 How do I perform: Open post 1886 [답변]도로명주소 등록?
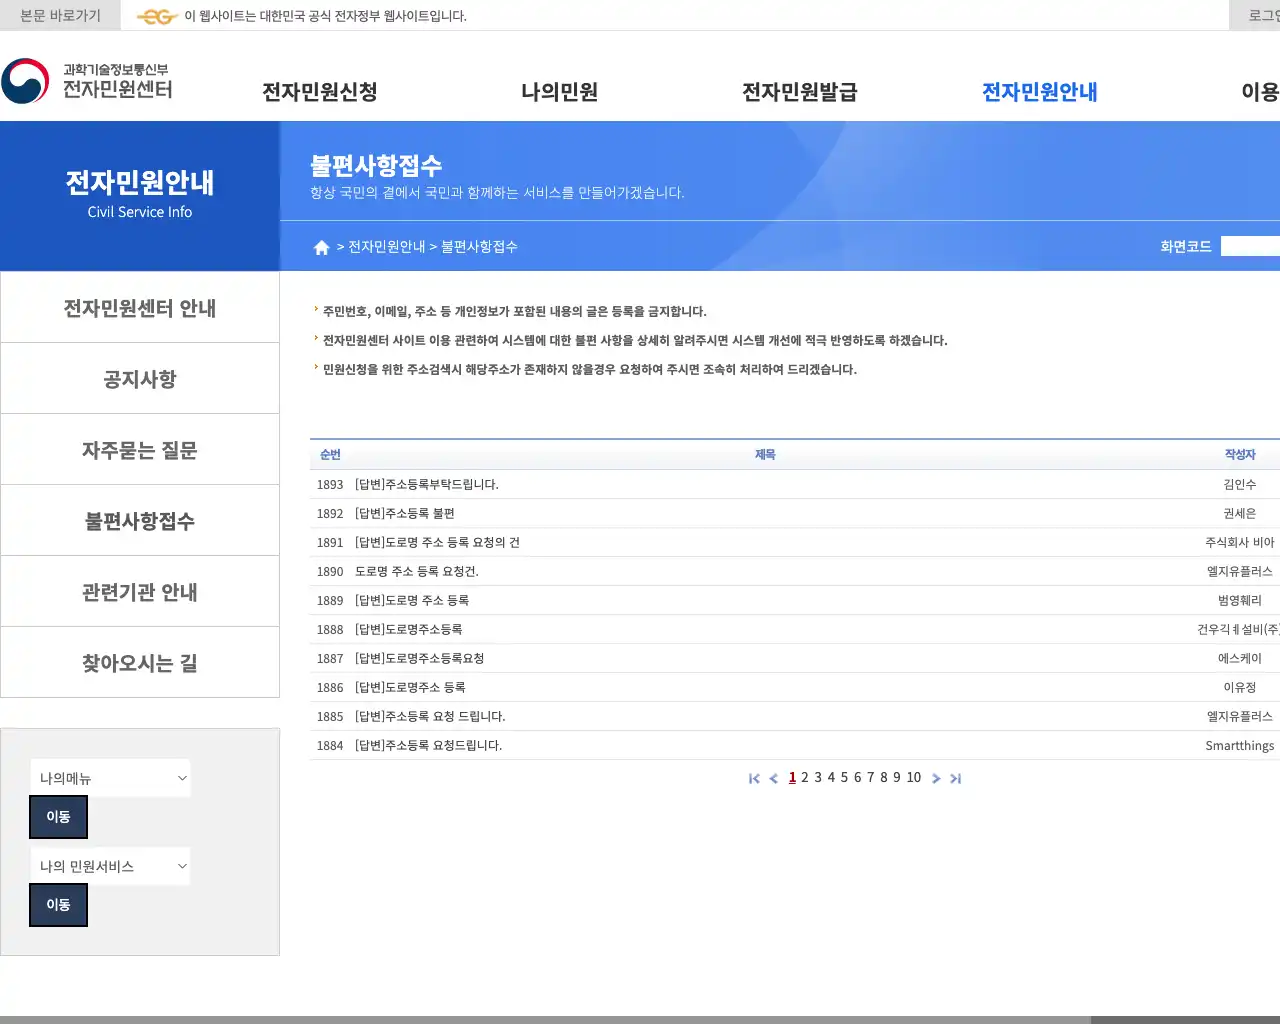point(410,687)
